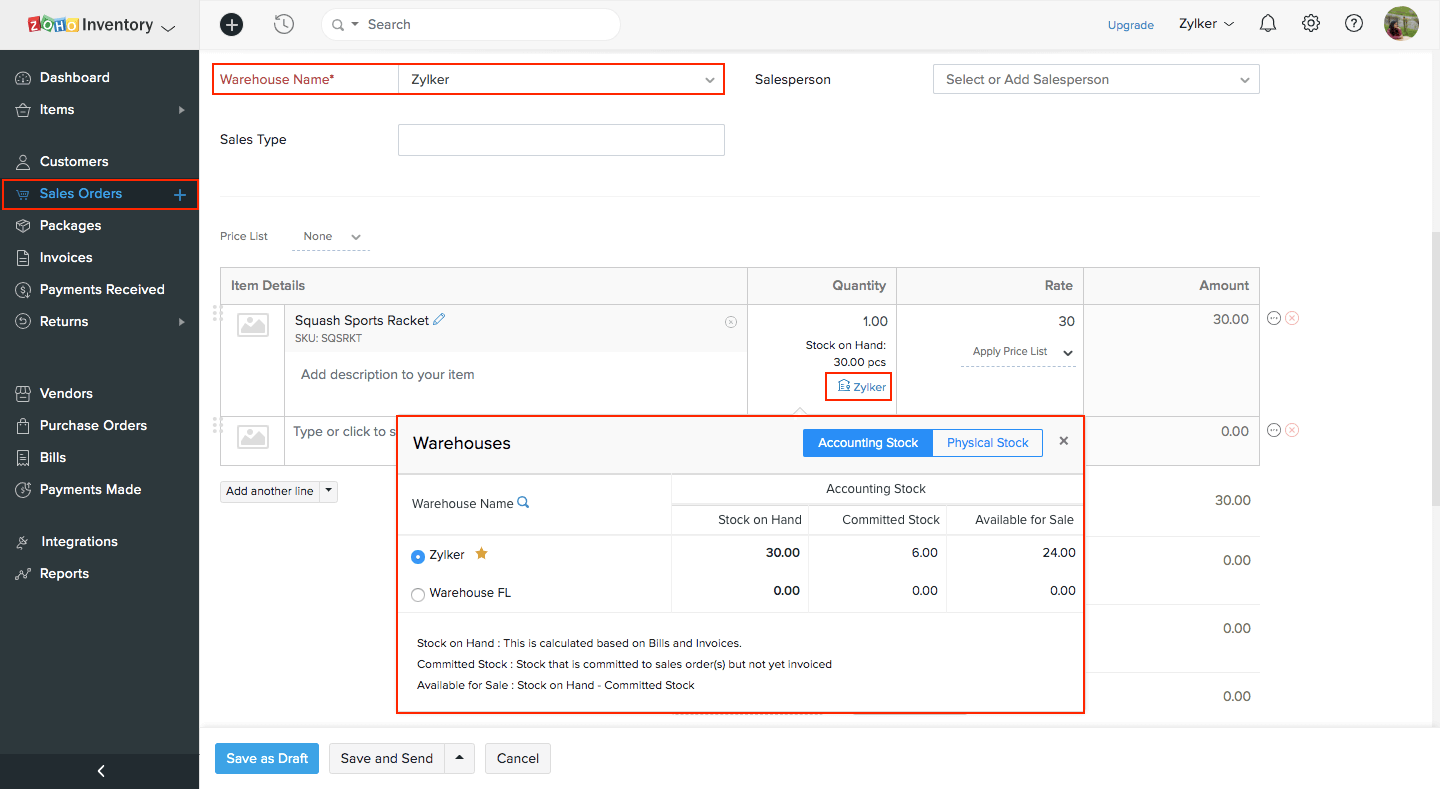1440x789 pixels.
Task: Click the Save as Draft button
Action: (x=267, y=758)
